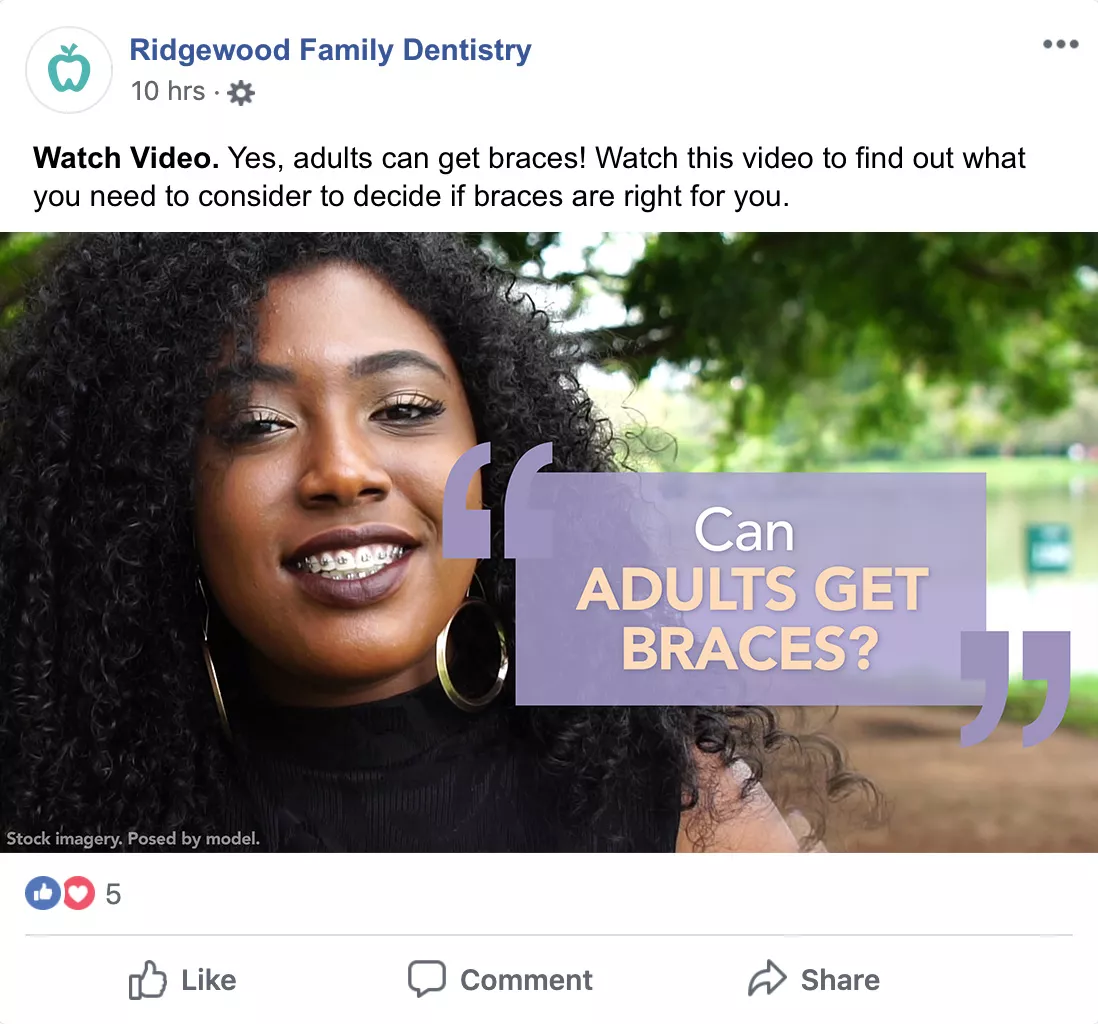Open the three-dot post options menu

(1061, 44)
